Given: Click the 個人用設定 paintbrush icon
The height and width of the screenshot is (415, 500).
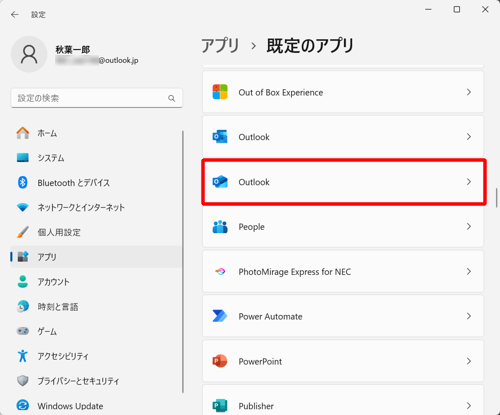Looking at the screenshot, I should pos(23,232).
